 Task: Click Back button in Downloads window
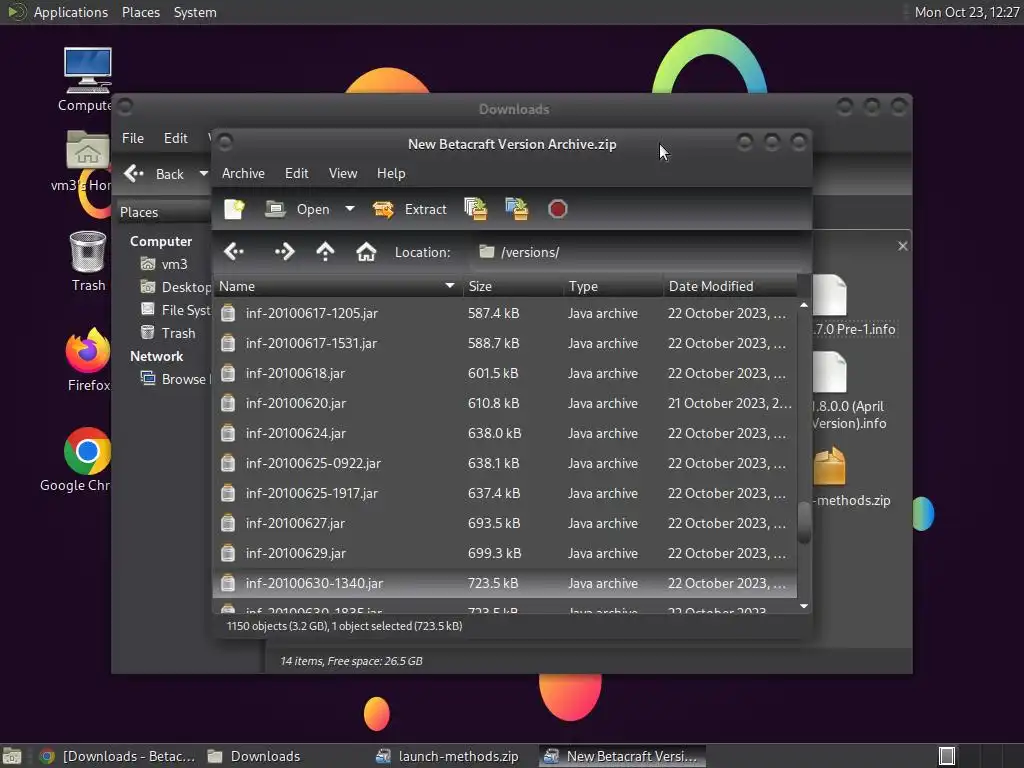[155, 174]
